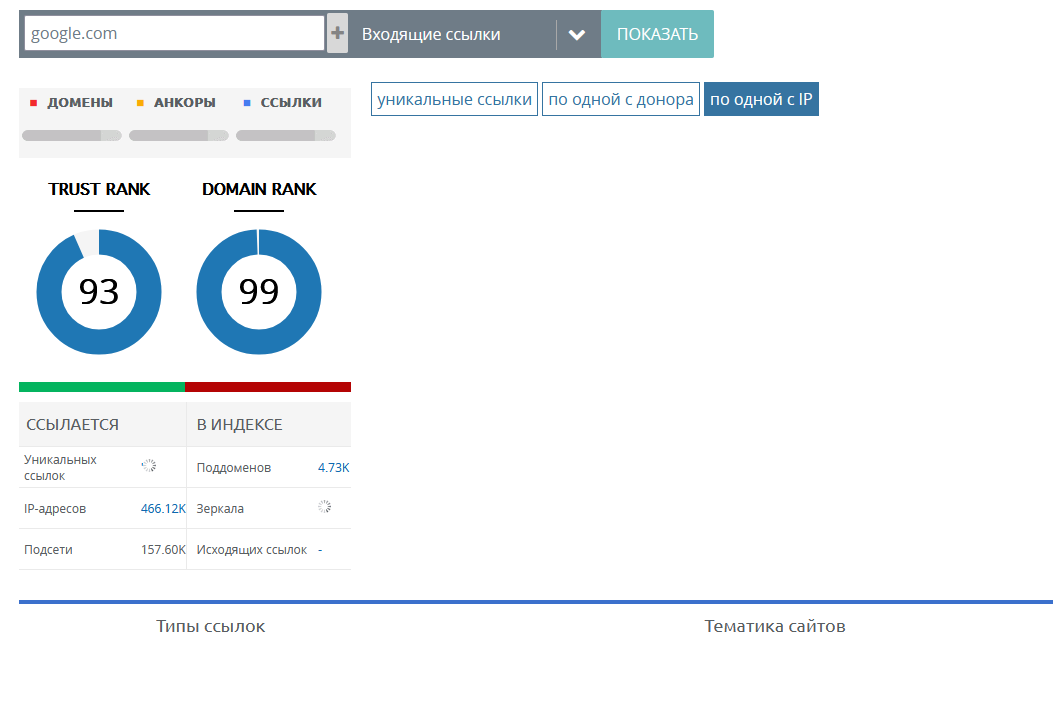Image resolution: width=1053 pixels, height=726 pixels.
Task: Switch to the Типы ссылок tab
Action: point(210,627)
